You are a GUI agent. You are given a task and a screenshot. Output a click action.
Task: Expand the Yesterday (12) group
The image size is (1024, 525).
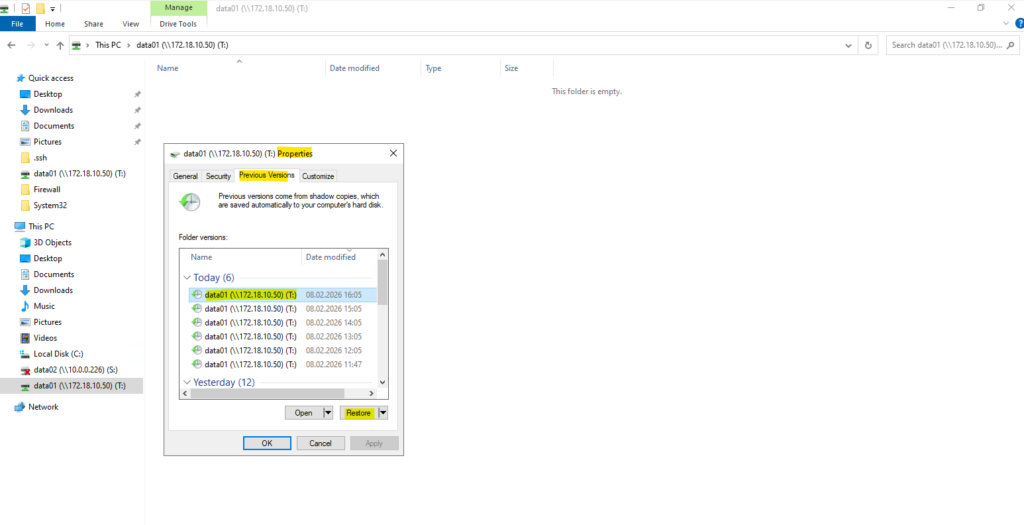(x=187, y=382)
